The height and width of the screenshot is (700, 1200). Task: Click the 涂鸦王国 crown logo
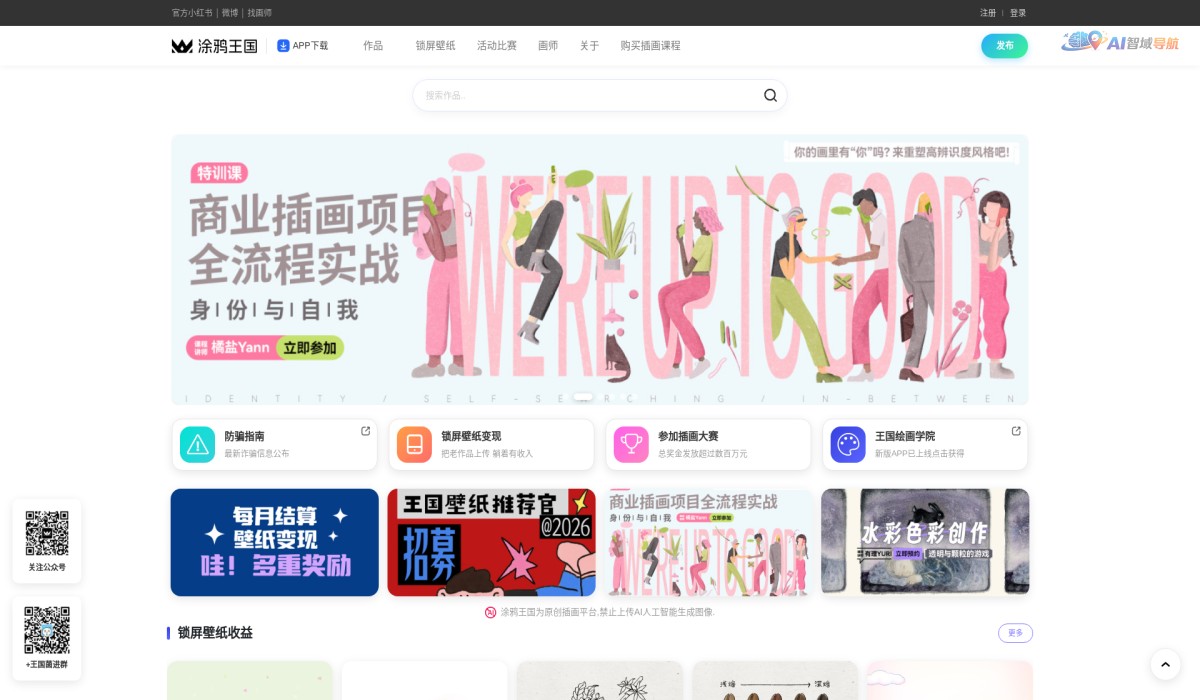(182, 45)
